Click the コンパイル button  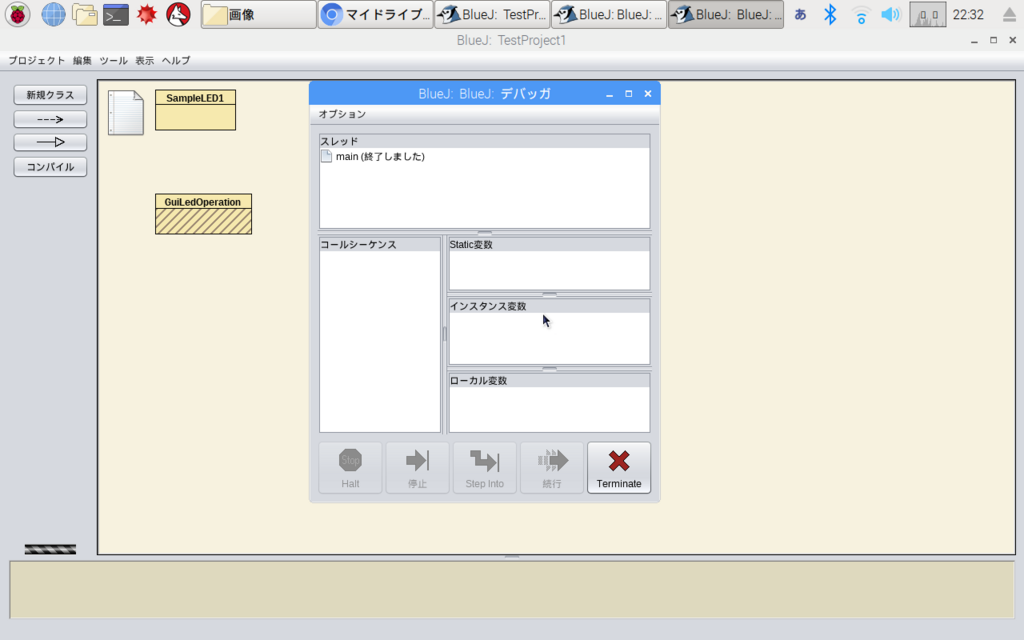(x=50, y=167)
